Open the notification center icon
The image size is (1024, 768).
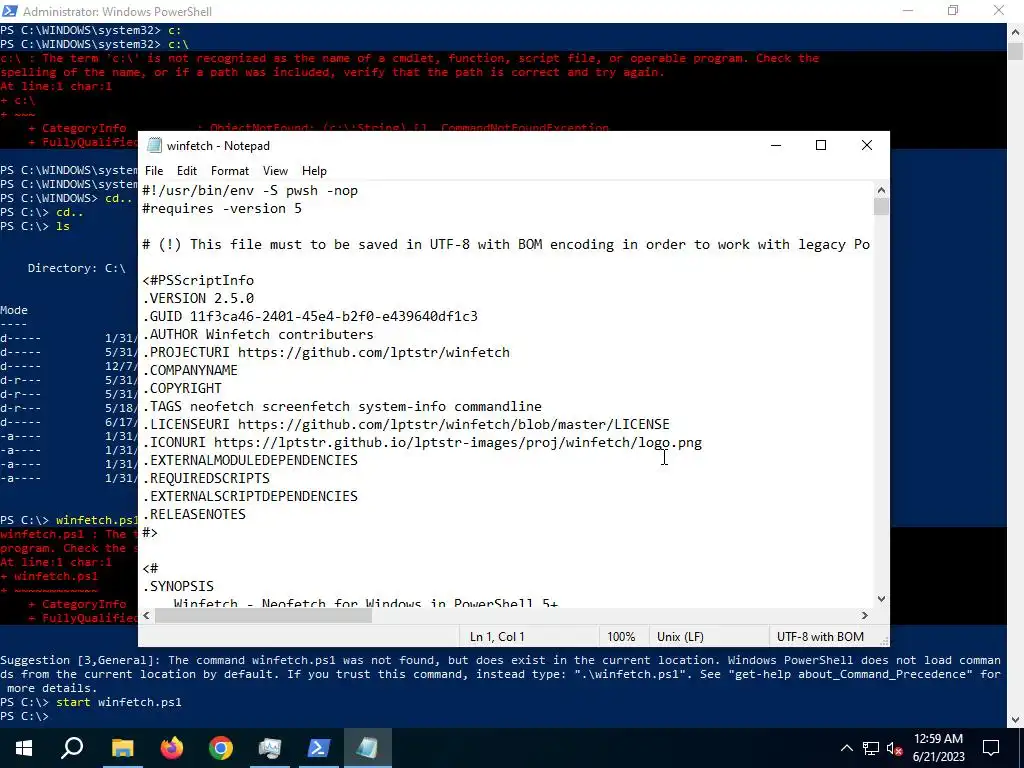pyautogui.click(x=991, y=748)
